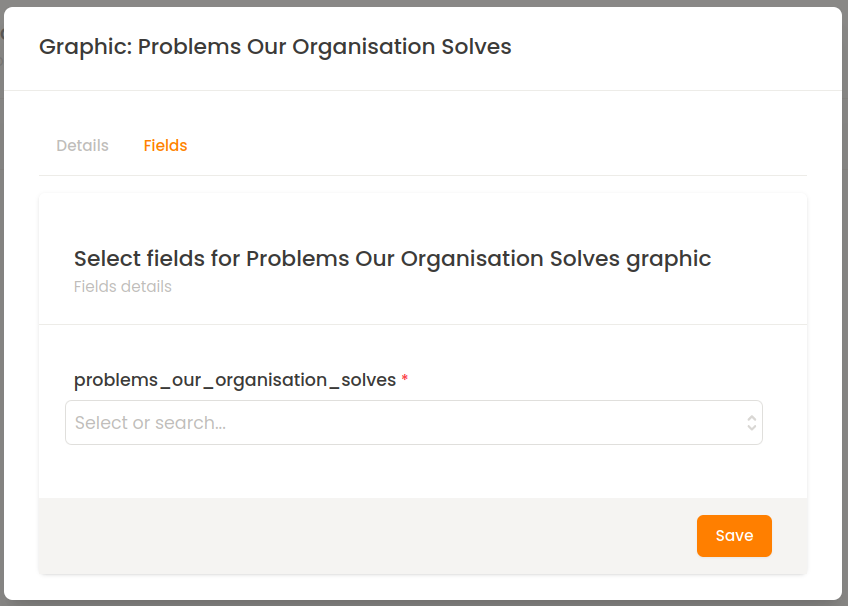Expand the problems_our_organisation_solves field selector
Viewport: 848px width, 606px height.
click(414, 422)
